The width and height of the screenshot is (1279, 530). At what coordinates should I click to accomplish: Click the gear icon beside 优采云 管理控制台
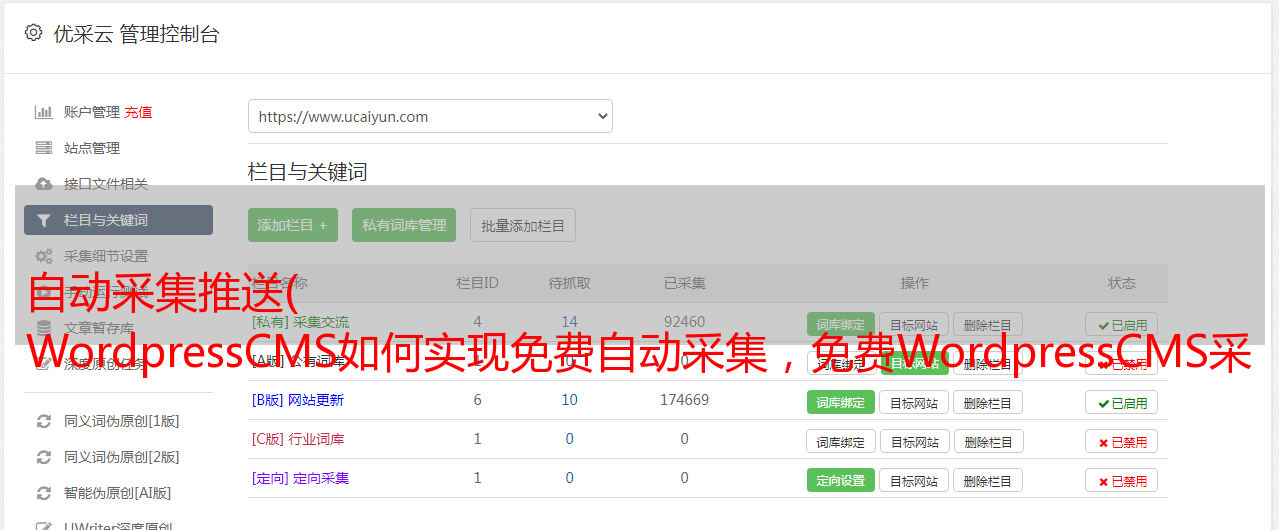click(33, 33)
